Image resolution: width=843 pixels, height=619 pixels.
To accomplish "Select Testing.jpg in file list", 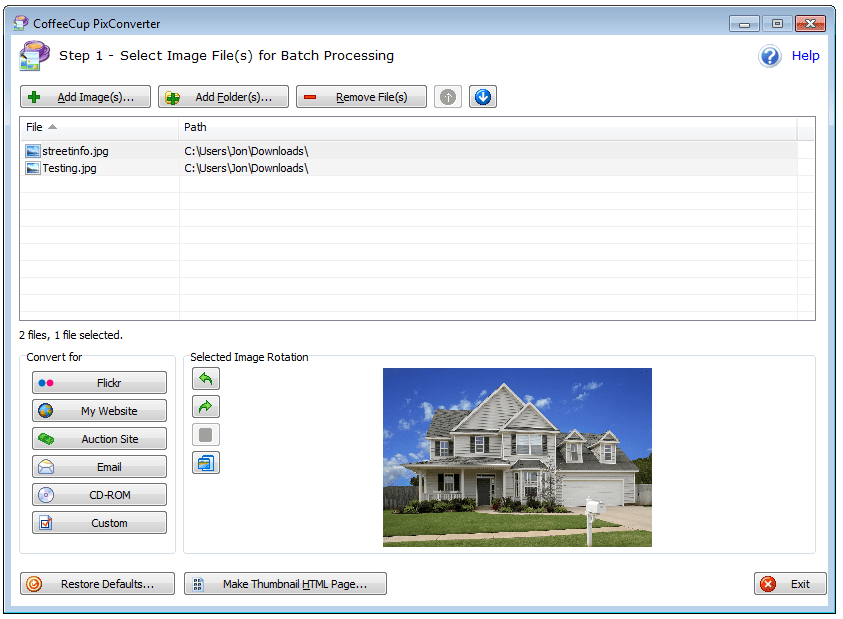I will coord(69,168).
